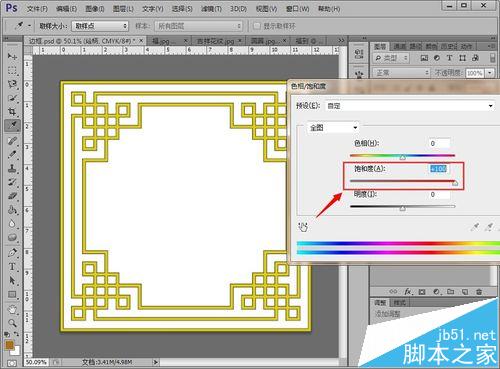Click the Hue value input field
Image resolution: width=500 pixels, height=369 pixels.
(x=439, y=143)
